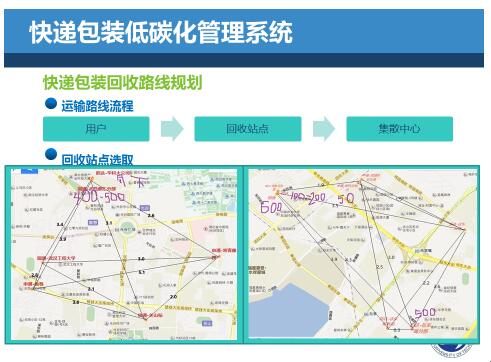491x362 pixels.
Task: Click circular logo at slide bottom-right corner
Action: [x=452, y=350]
